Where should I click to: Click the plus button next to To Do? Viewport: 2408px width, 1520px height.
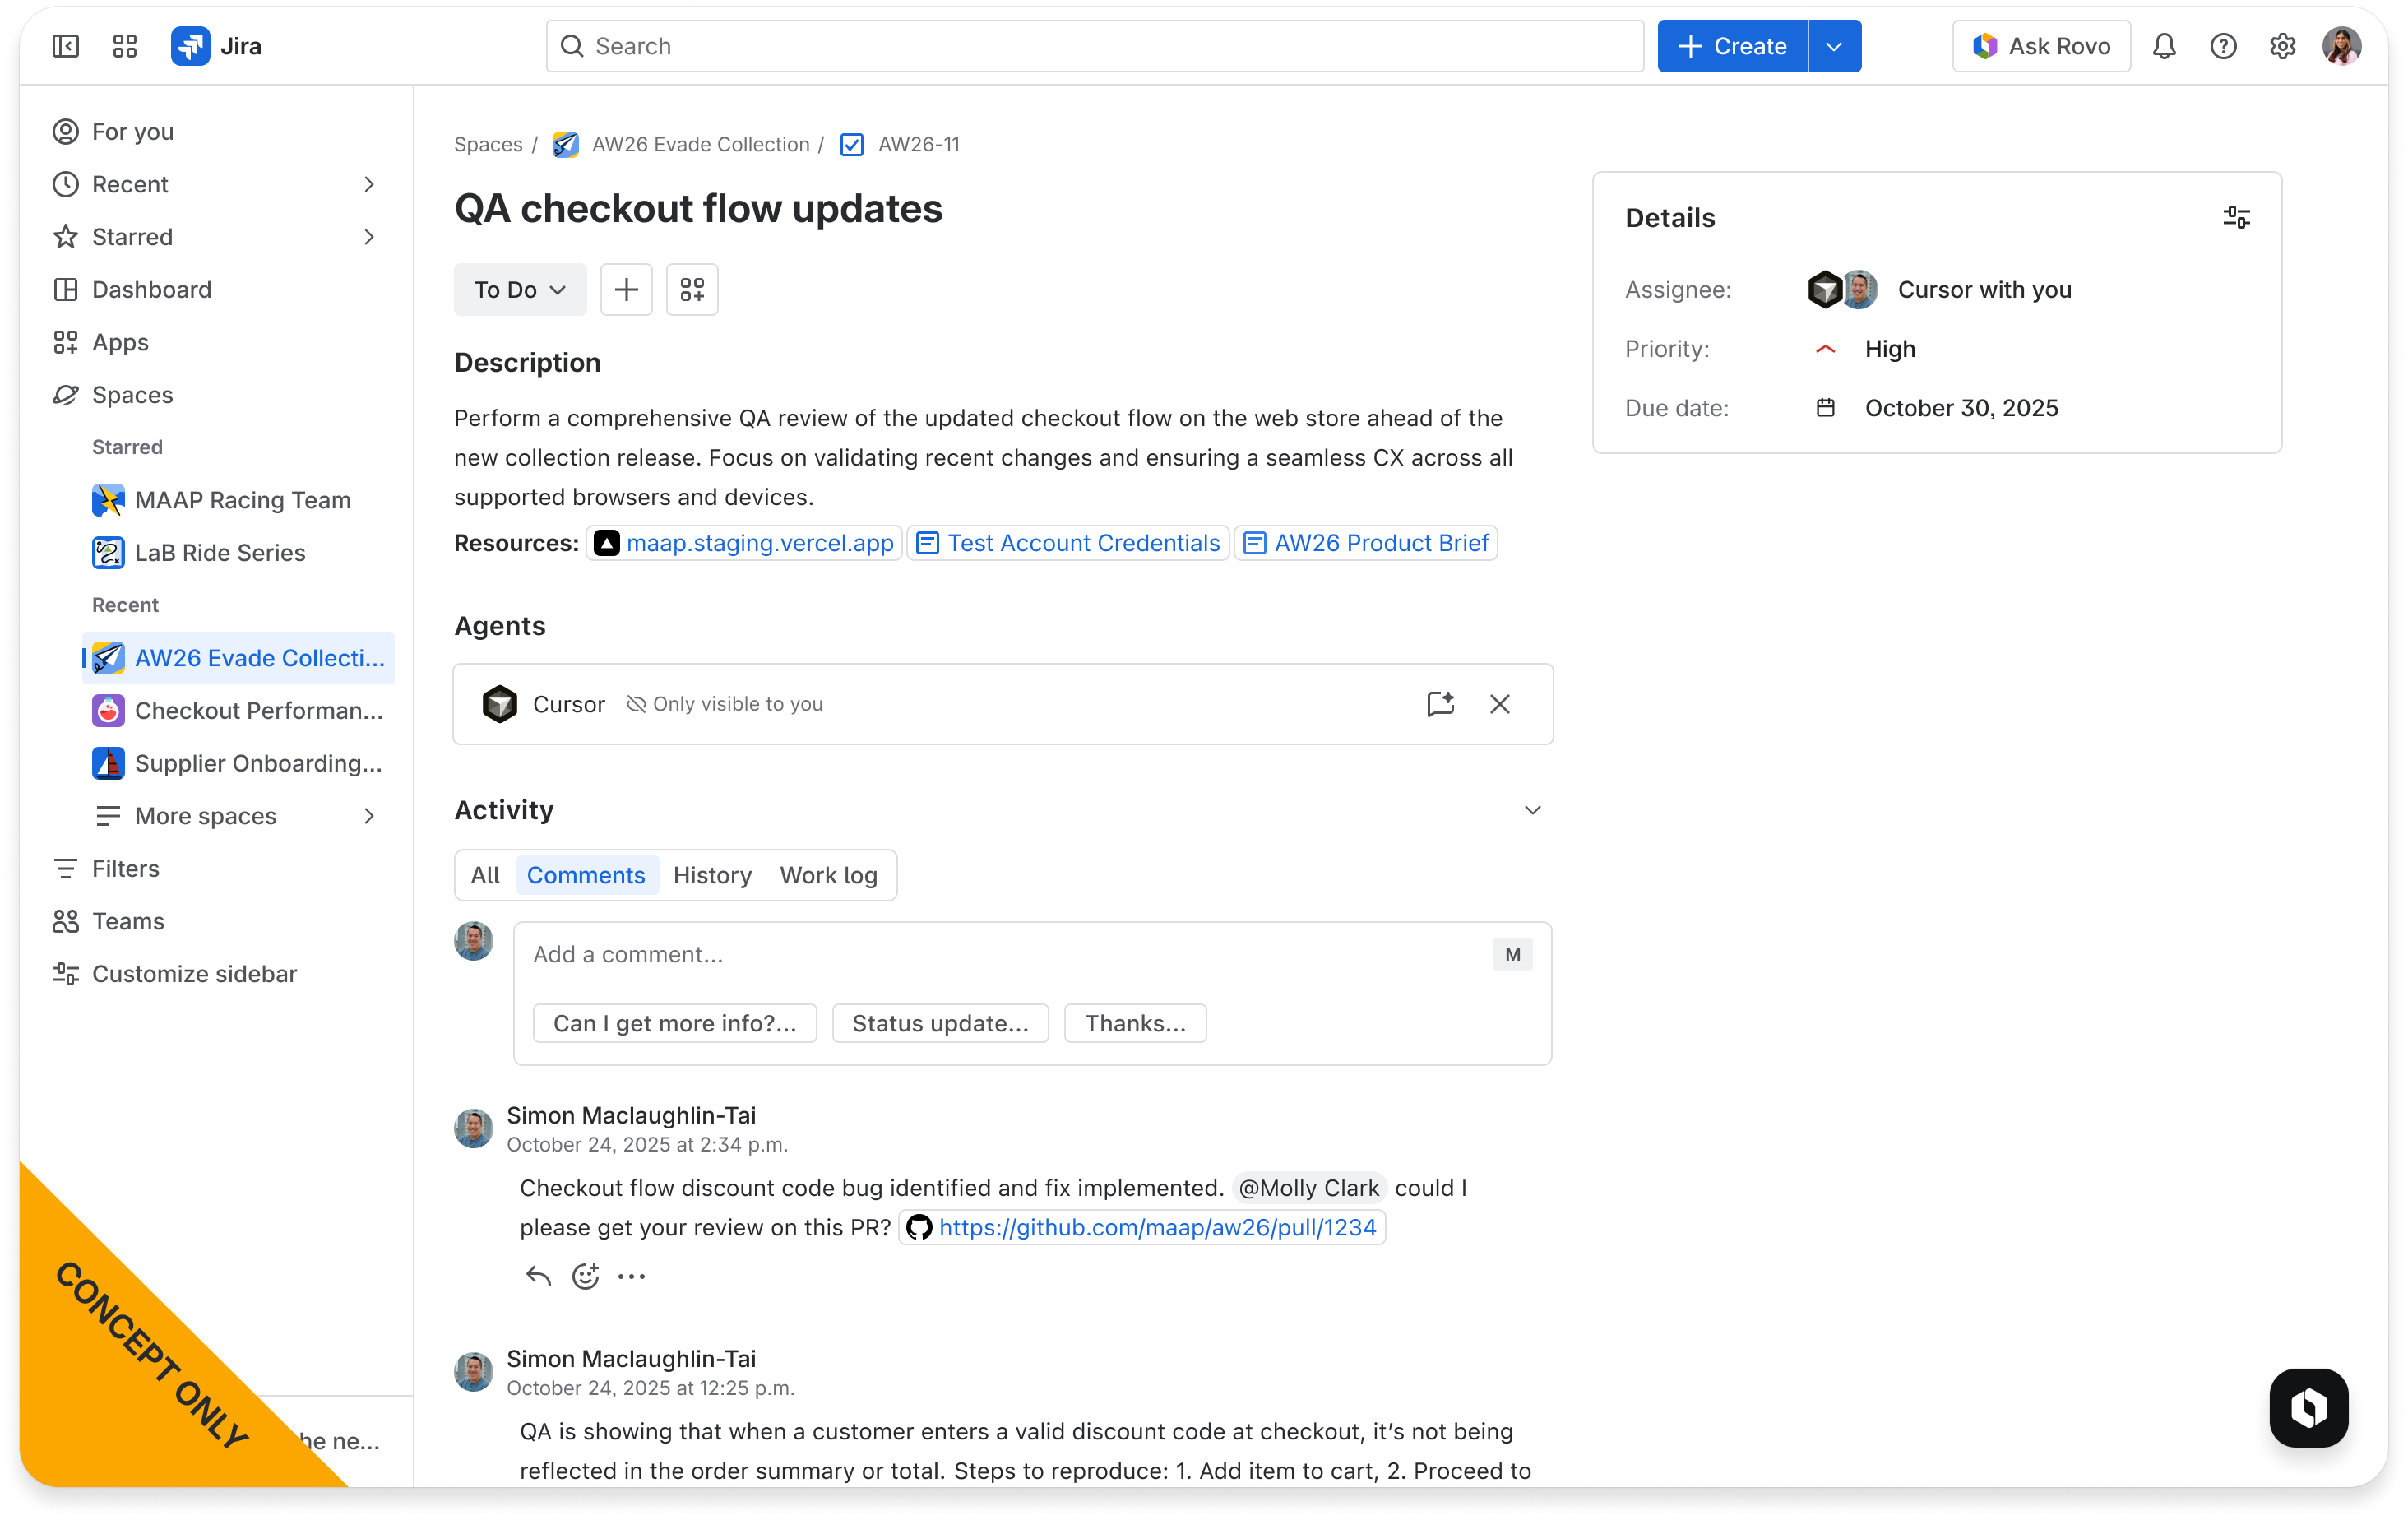[x=626, y=290]
